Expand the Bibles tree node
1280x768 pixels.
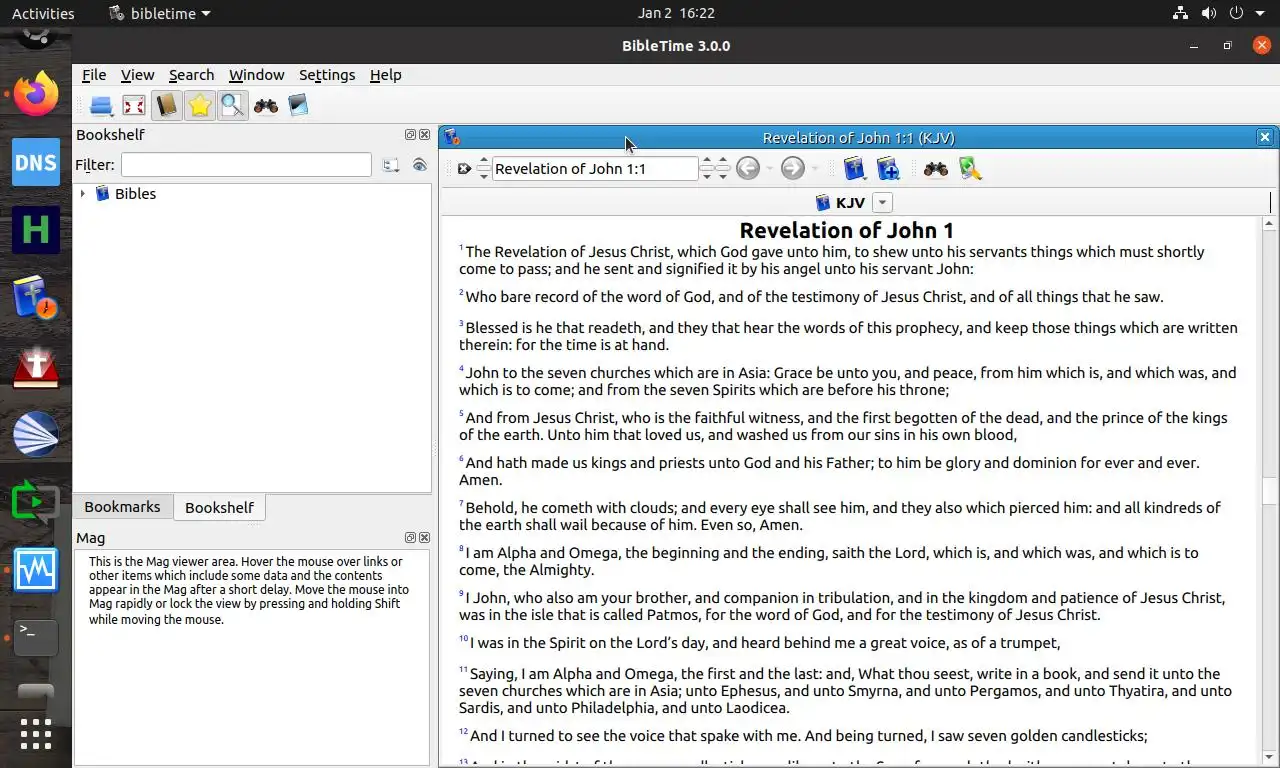[82, 193]
